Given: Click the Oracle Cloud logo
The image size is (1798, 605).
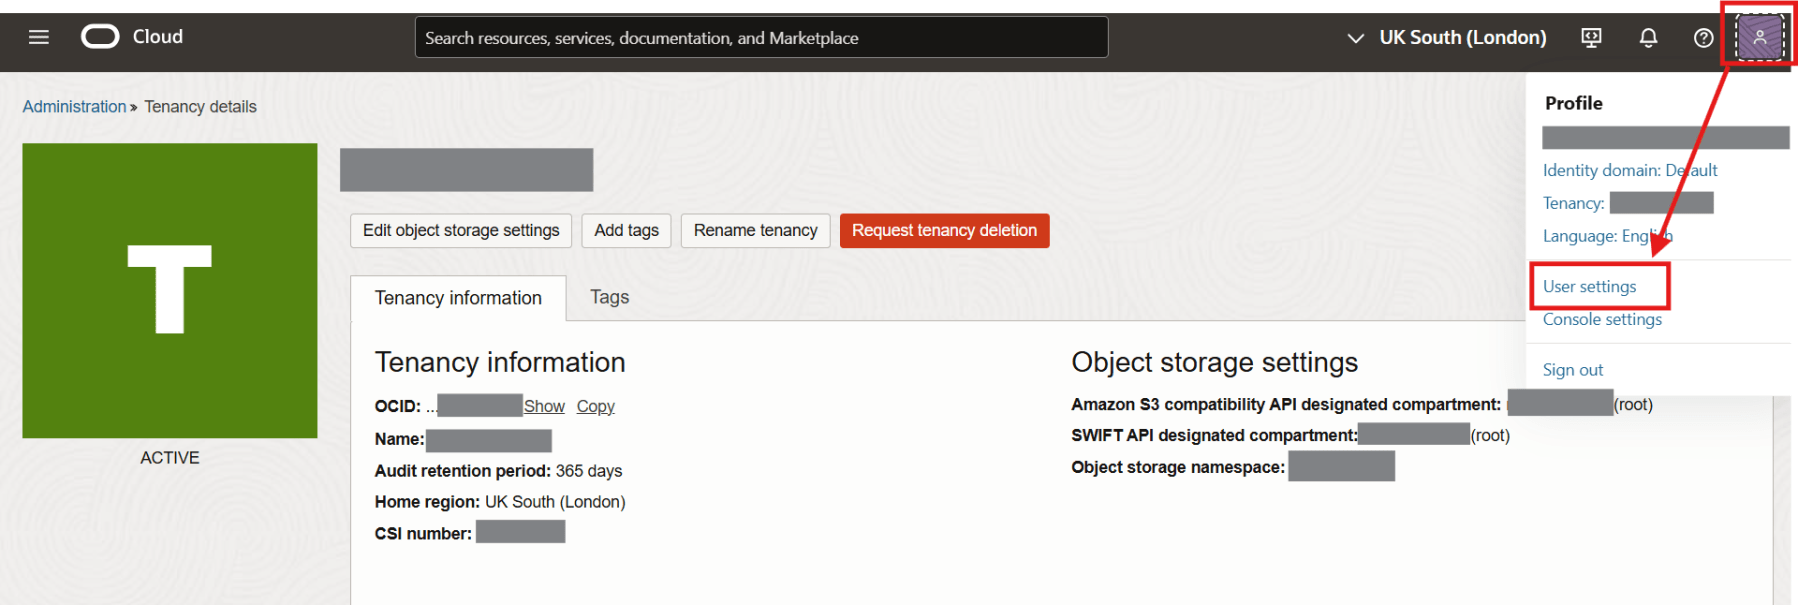Looking at the screenshot, I should click(x=131, y=37).
